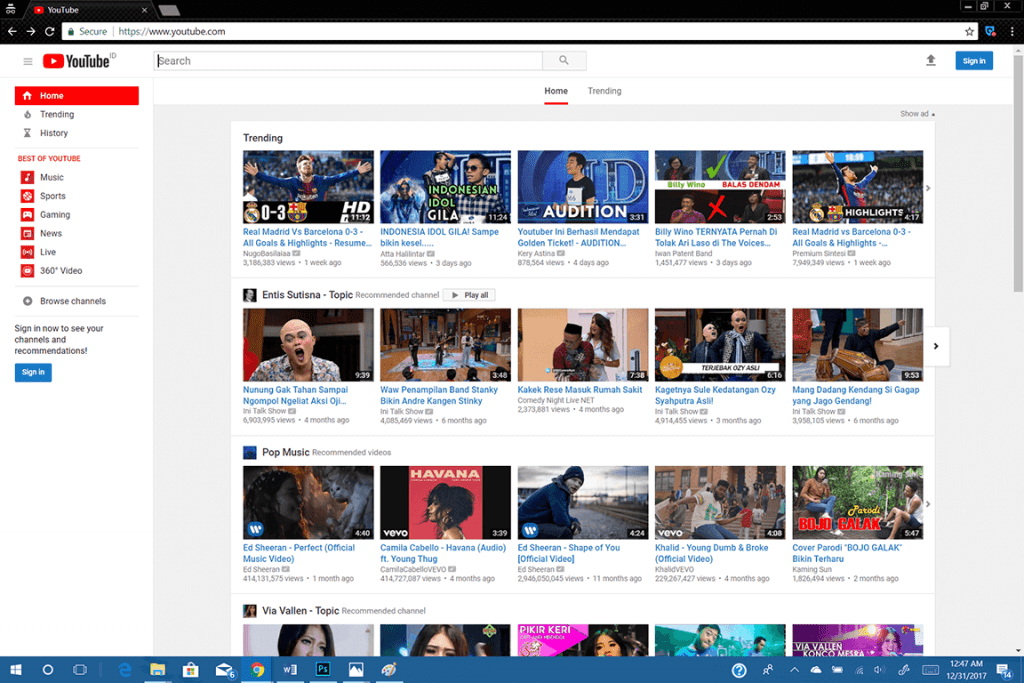The width and height of the screenshot is (1024, 683).
Task: Show more Entis Sutisna videos arrow
Action: click(x=936, y=346)
